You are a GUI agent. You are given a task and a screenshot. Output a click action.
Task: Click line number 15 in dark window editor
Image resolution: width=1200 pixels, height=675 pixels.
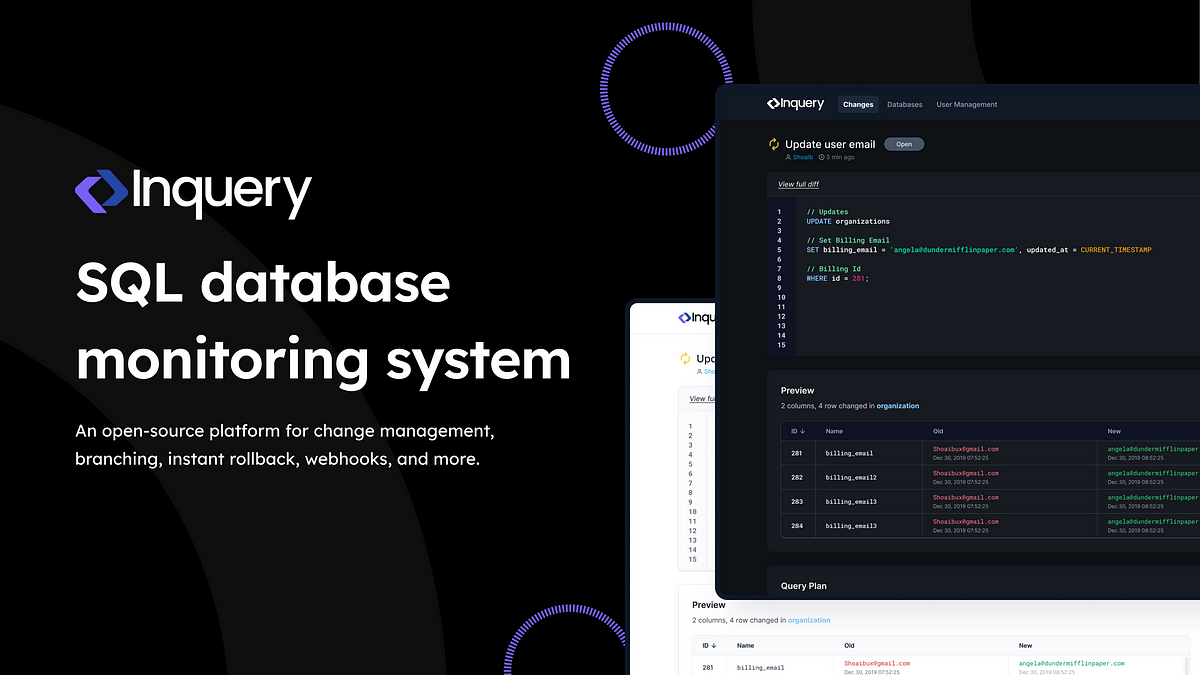(781, 345)
